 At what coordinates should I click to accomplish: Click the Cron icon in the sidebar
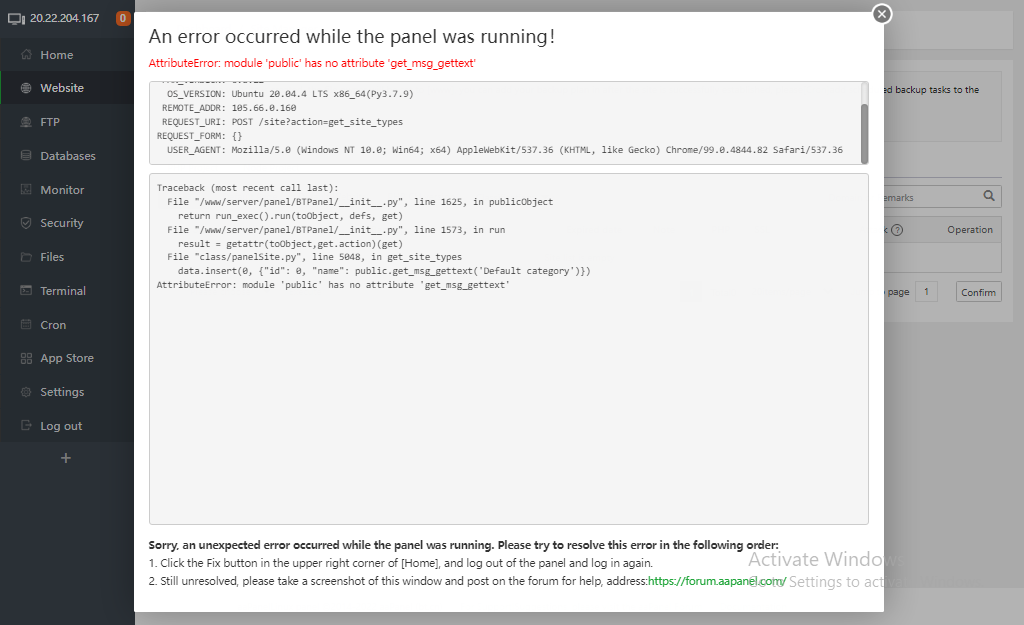click(x=26, y=325)
